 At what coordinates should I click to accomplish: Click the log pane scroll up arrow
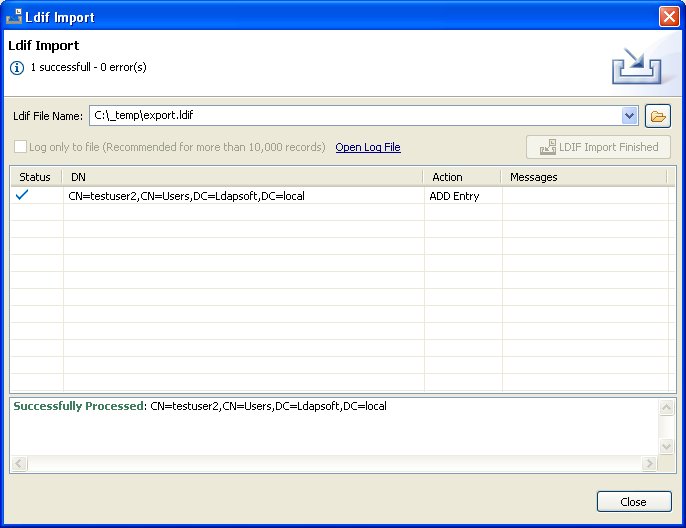click(666, 407)
